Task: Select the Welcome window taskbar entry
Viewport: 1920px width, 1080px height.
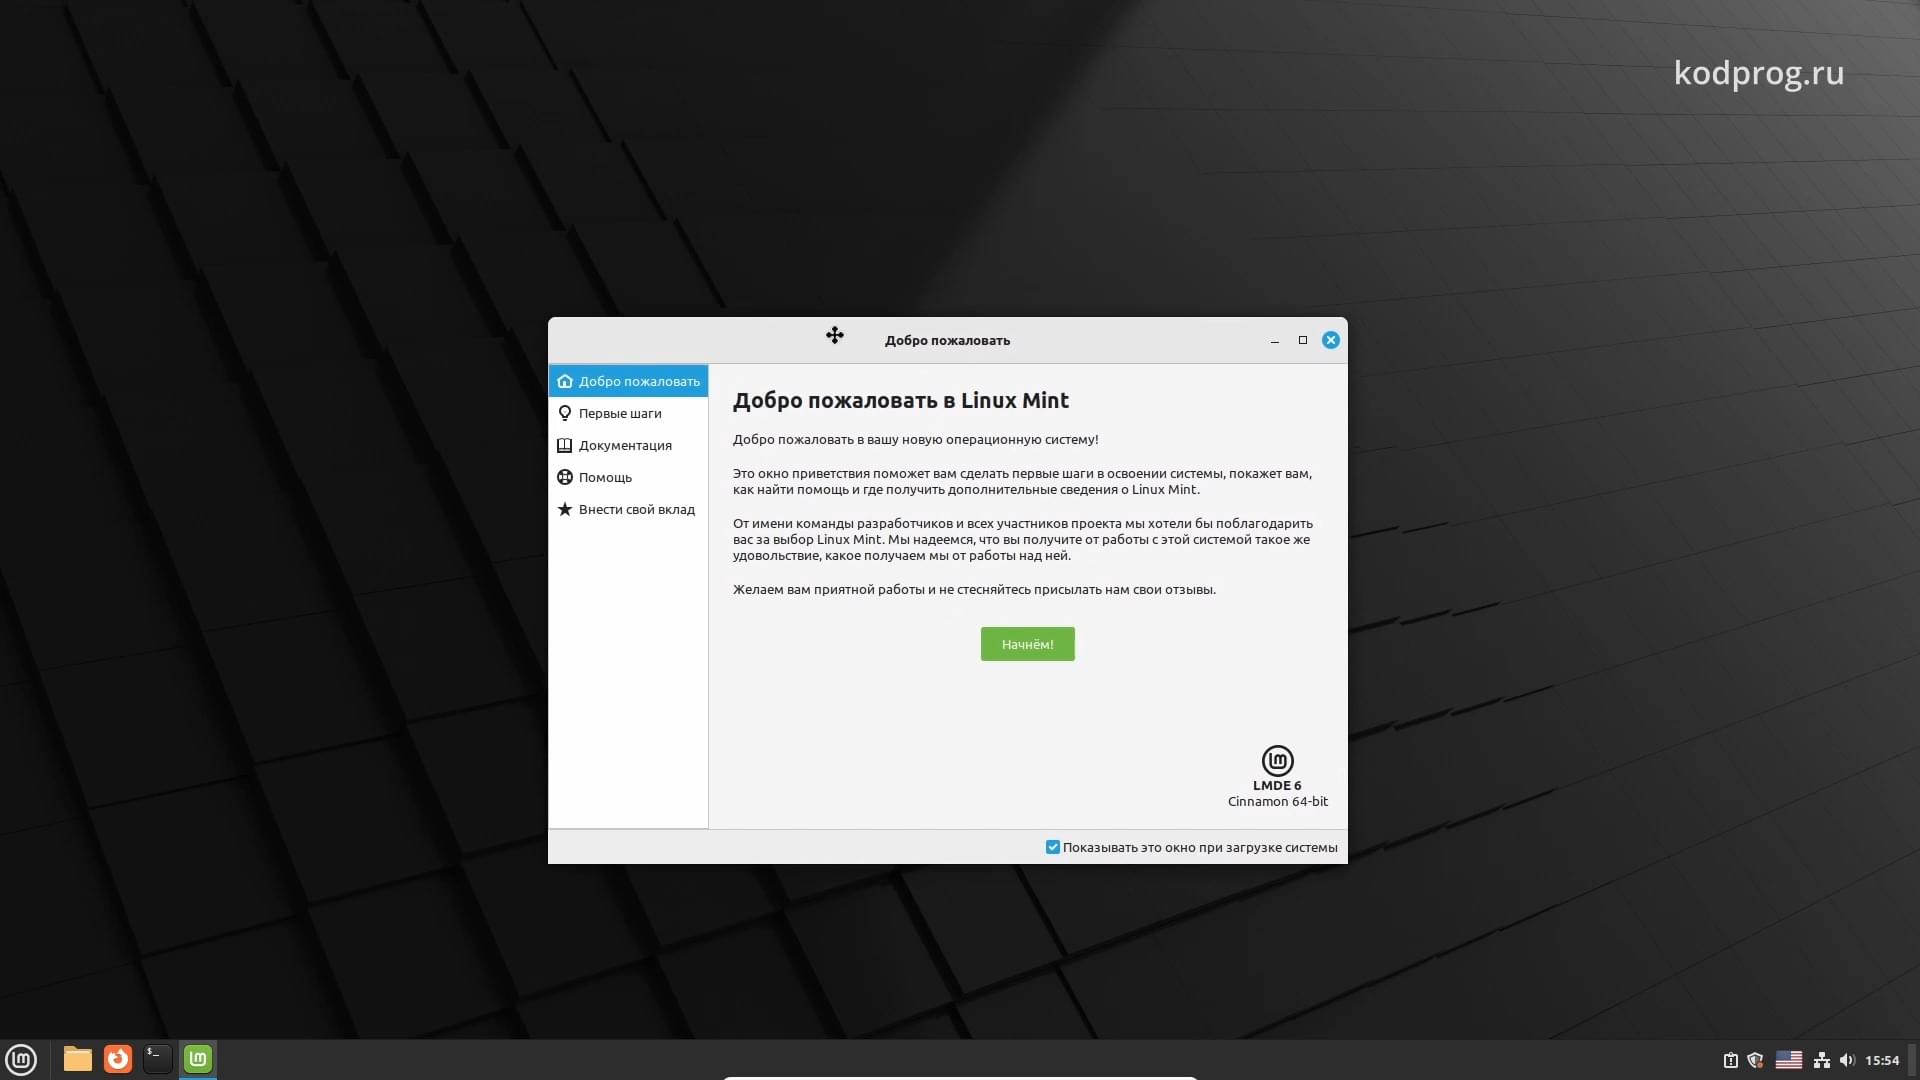Action: click(x=198, y=1059)
